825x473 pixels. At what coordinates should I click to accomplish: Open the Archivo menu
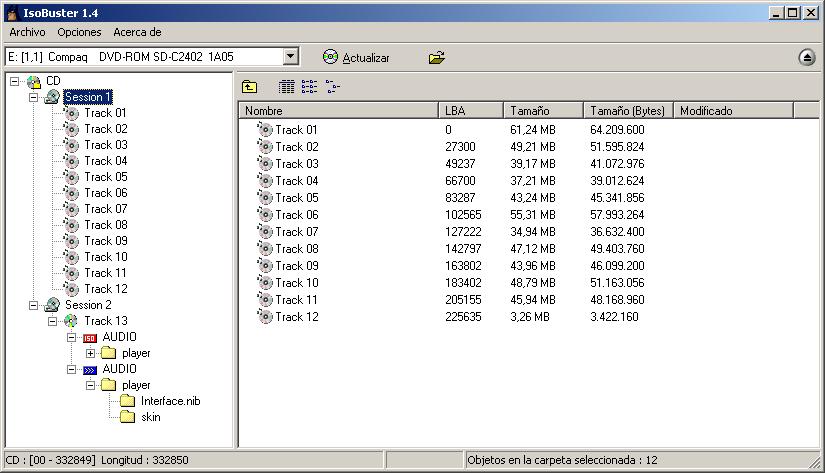coord(27,32)
